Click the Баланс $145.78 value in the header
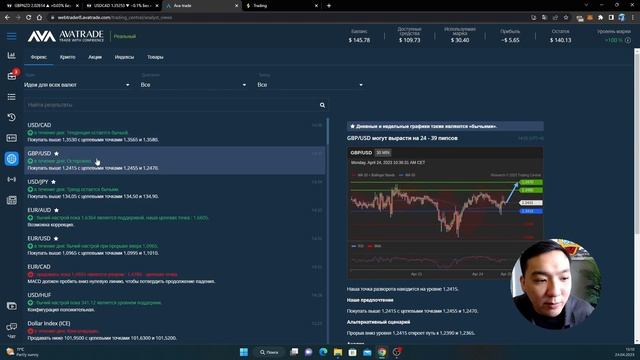 pyautogui.click(x=359, y=40)
